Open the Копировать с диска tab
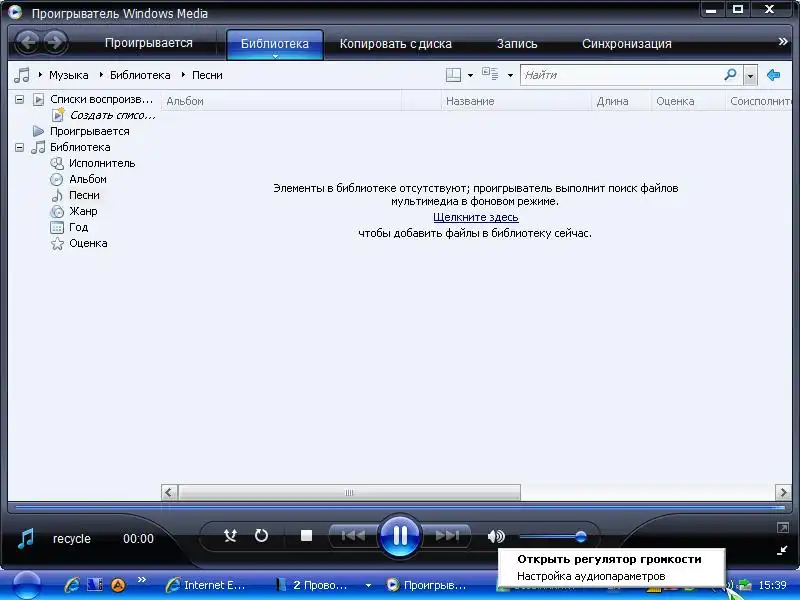 (x=395, y=44)
